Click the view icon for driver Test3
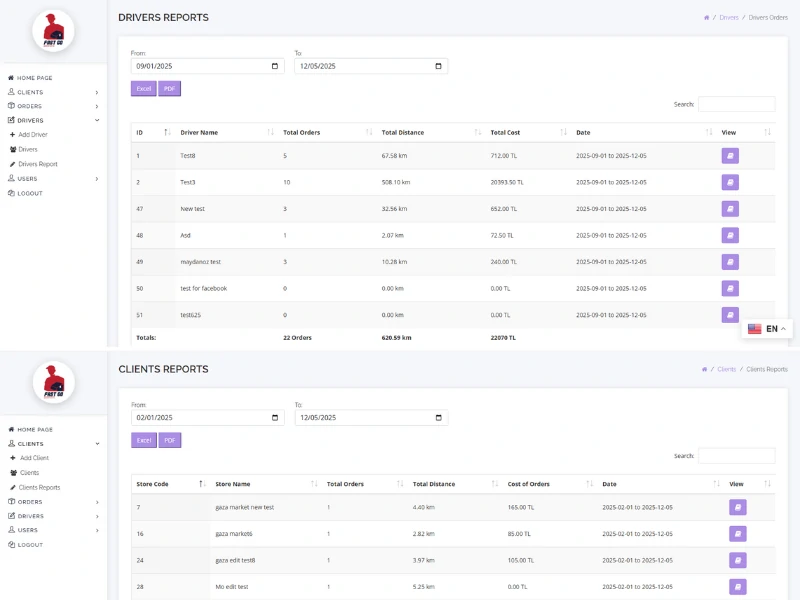Image resolution: width=800 pixels, height=600 pixels. coord(730,182)
